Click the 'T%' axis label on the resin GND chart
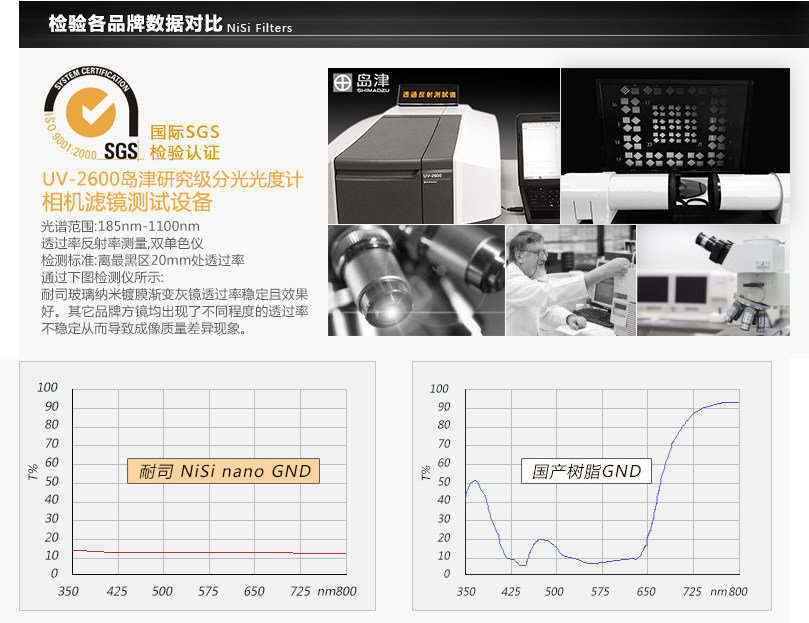 [426, 473]
